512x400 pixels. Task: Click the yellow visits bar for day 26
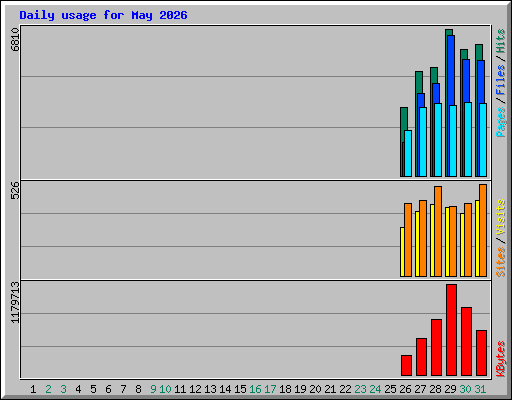pos(402,252)
